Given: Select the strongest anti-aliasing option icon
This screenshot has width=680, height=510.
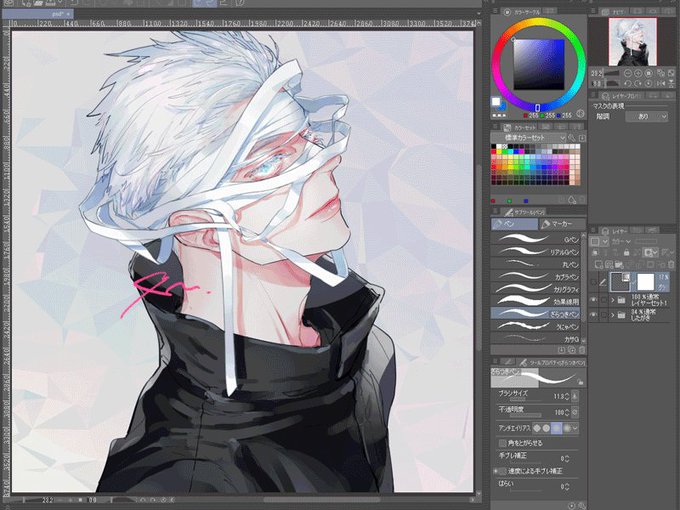Looking at the screenshot, I should coord(566,428).
